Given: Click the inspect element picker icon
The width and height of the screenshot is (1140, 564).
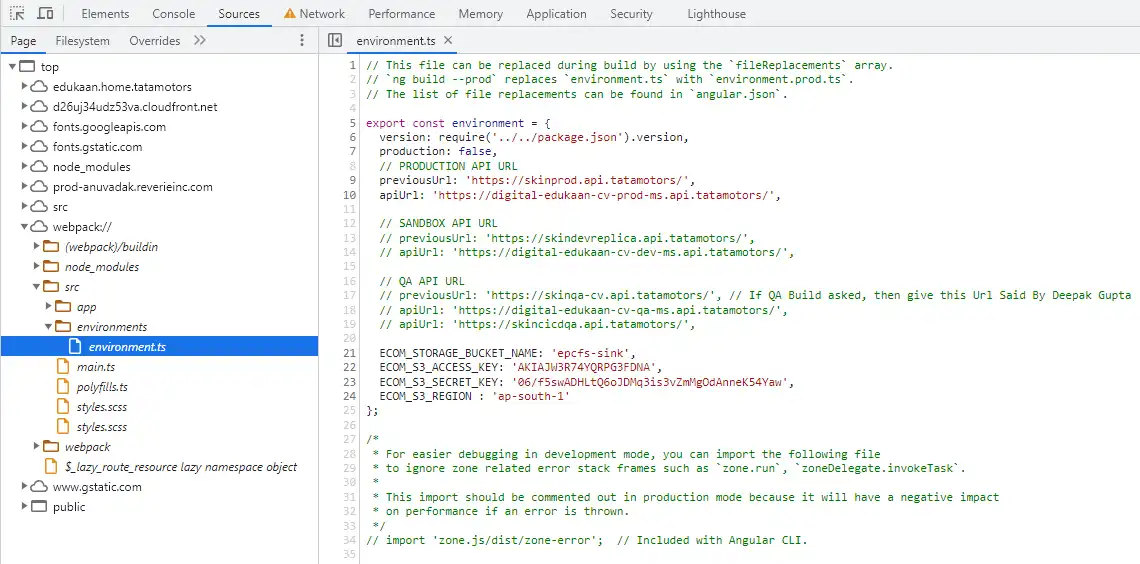Looking at the screenshot, I should (x=17, y=14).
